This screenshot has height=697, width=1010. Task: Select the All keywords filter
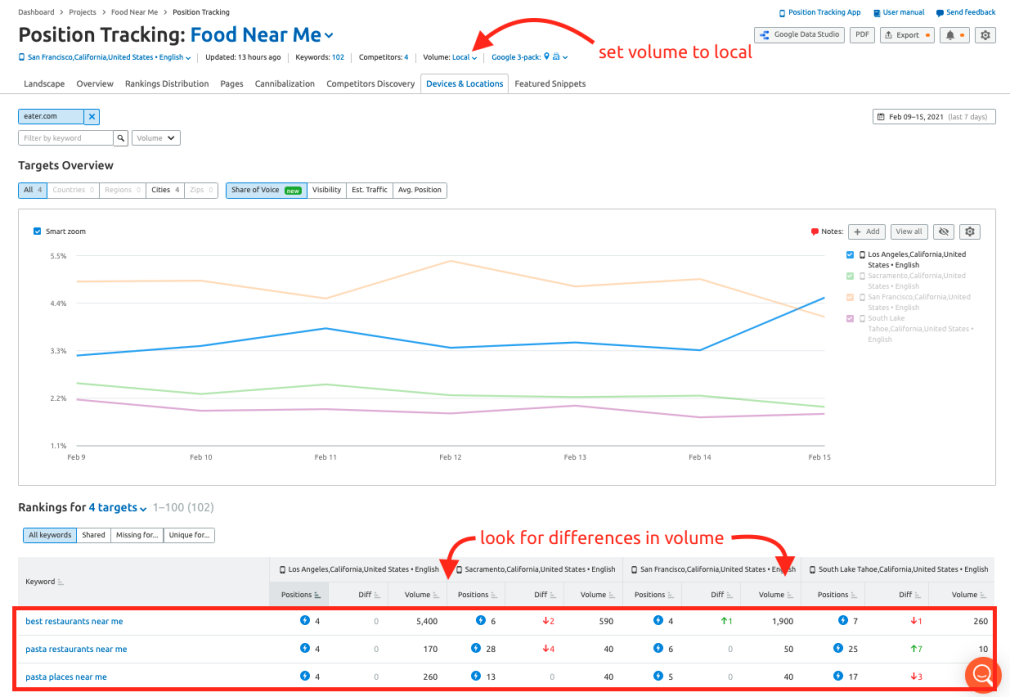50,535
